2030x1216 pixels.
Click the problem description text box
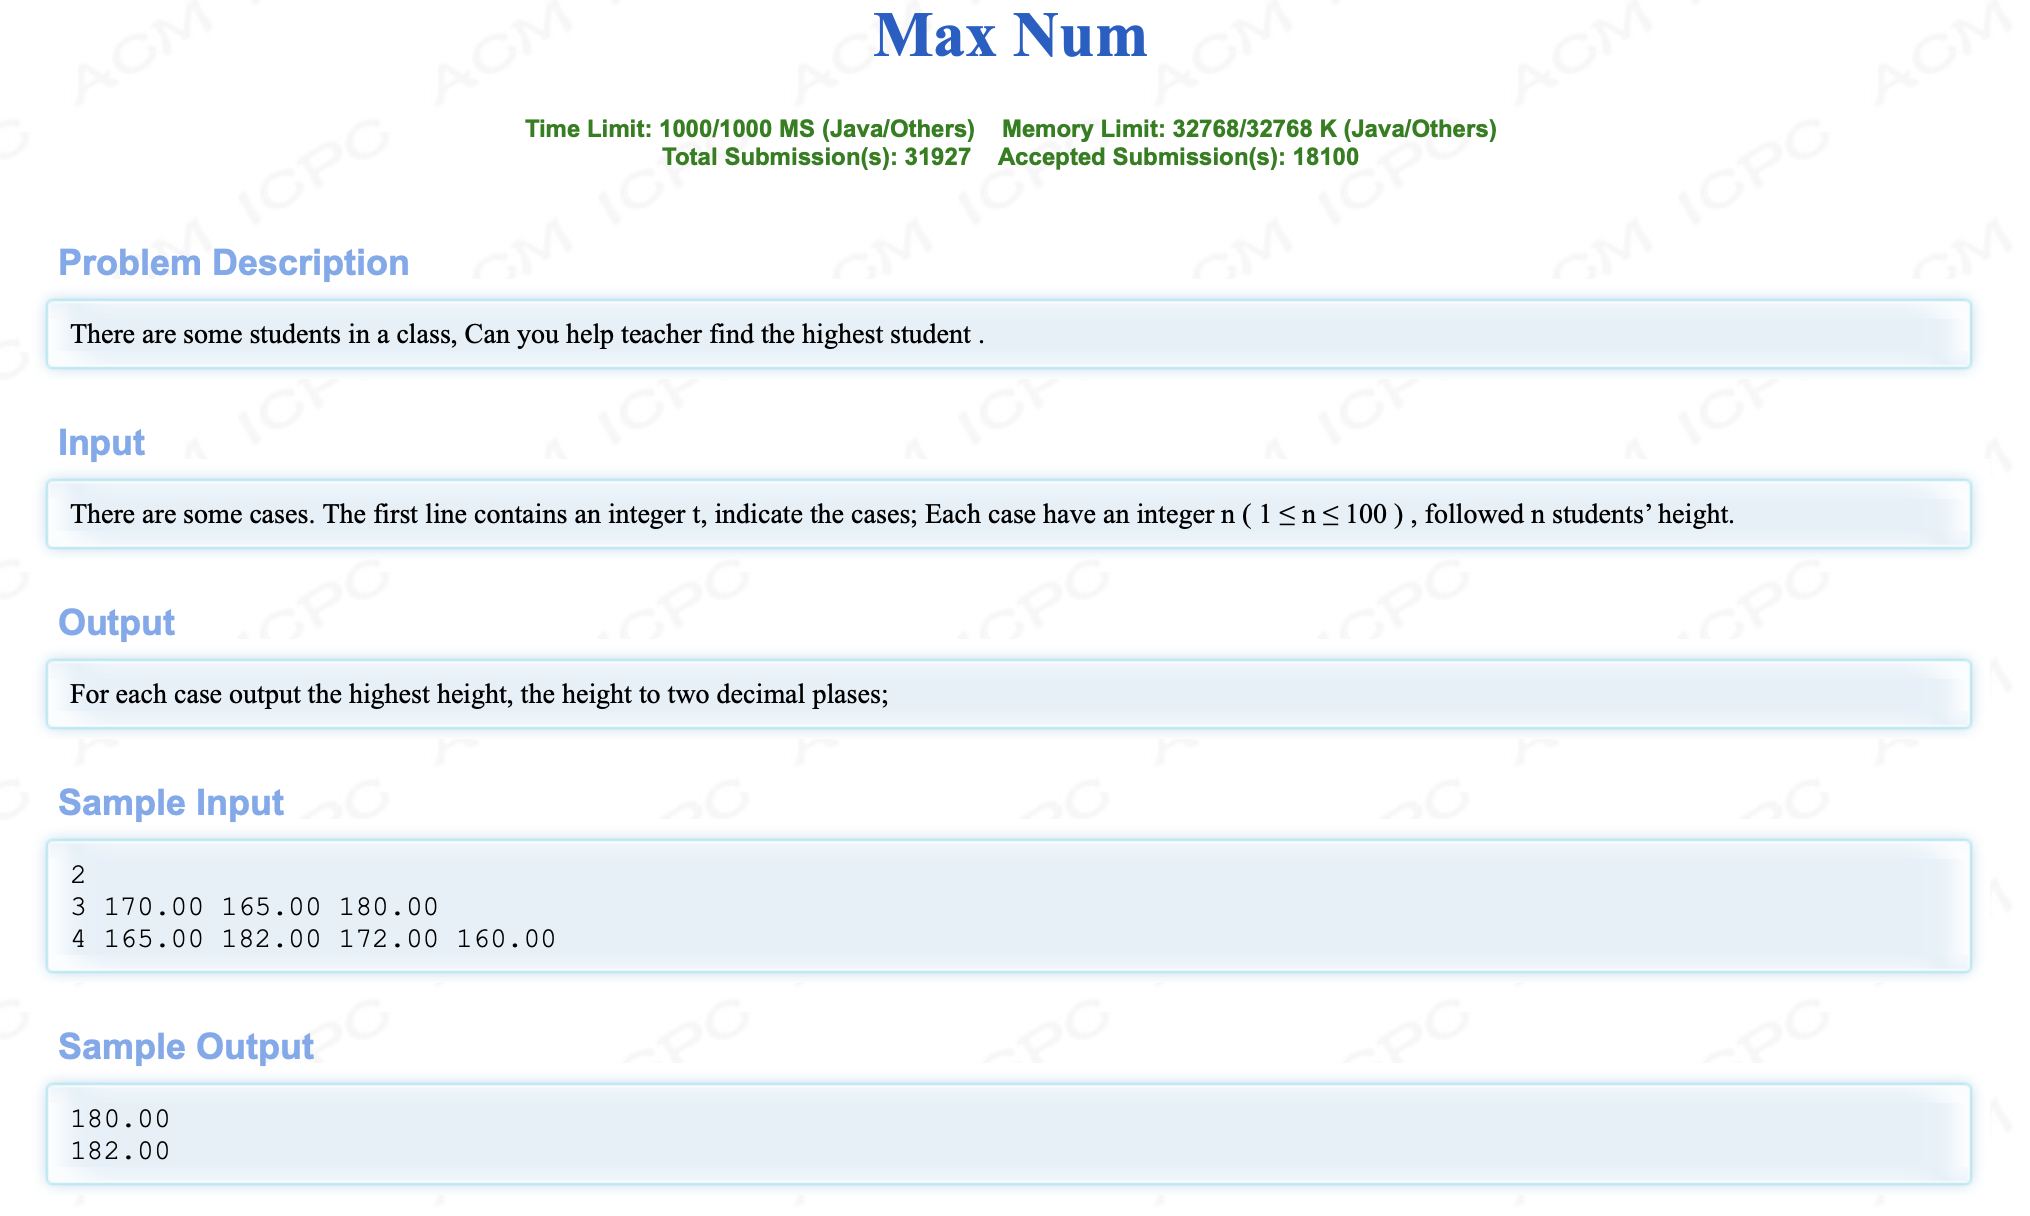coord(1008,334)
